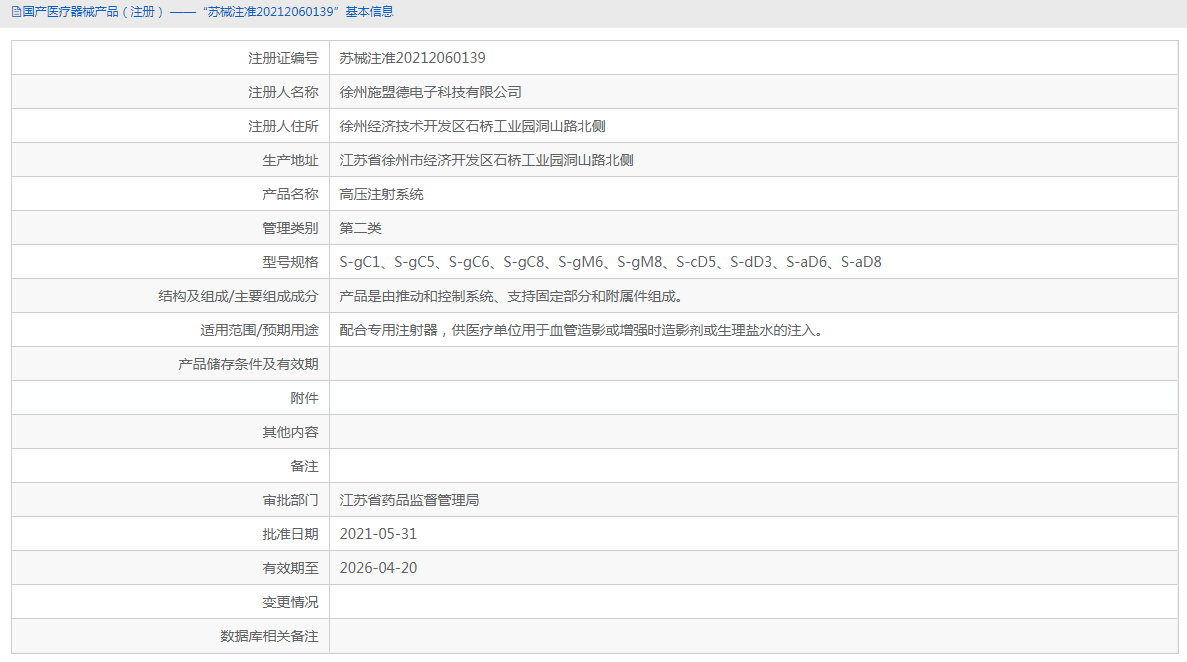Image resolution: width=1187 pixels, height=662 pixels.
Task: Click the 数据库相关备注 label
Action: click(269, 636)
